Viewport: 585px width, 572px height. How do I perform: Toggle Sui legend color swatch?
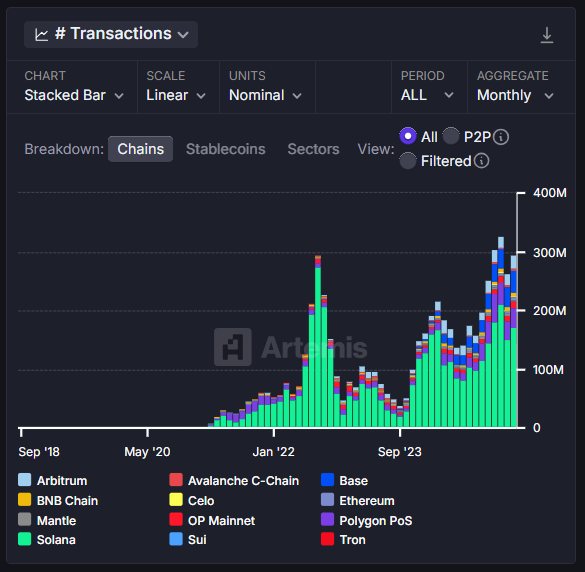tap(176, 539)
